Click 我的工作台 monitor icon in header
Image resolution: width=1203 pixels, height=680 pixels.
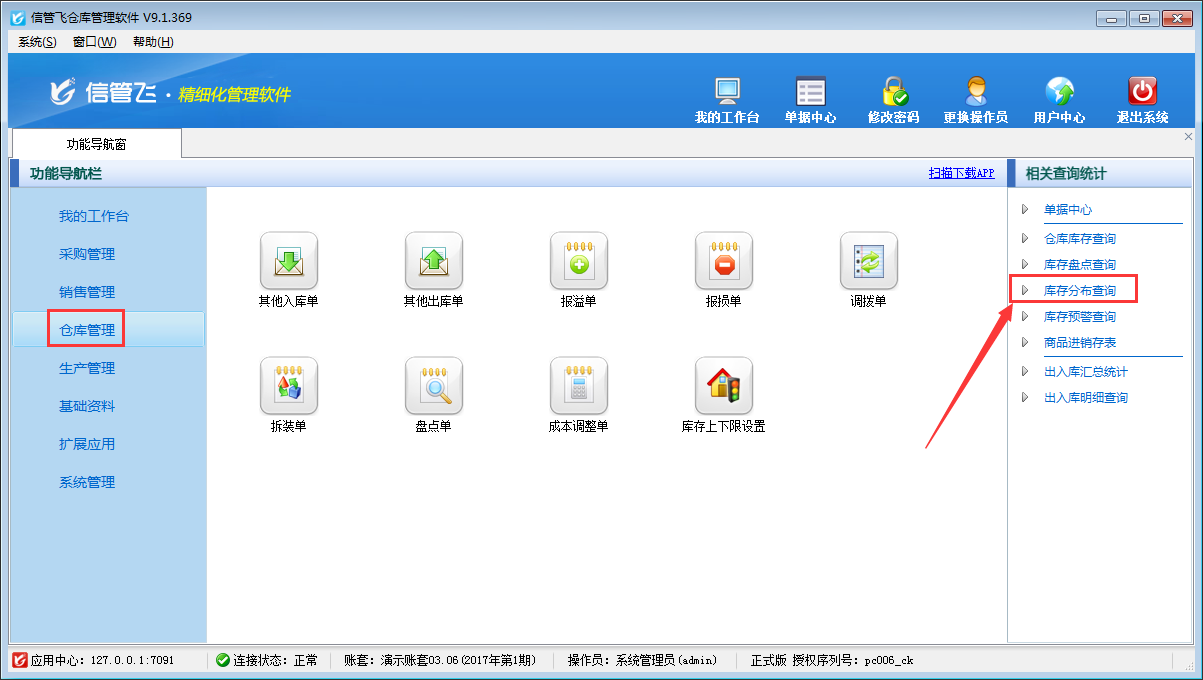727,92
